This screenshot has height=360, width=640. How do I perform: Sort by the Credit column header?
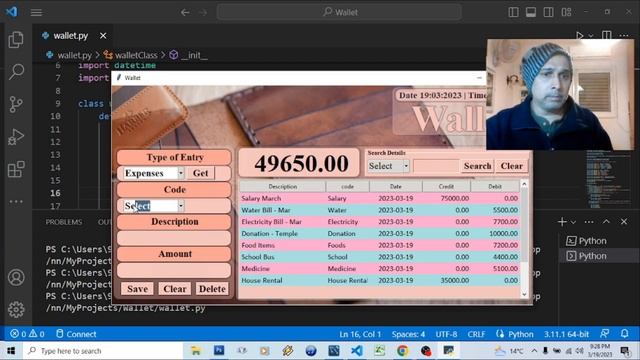(x=446, y=187)
